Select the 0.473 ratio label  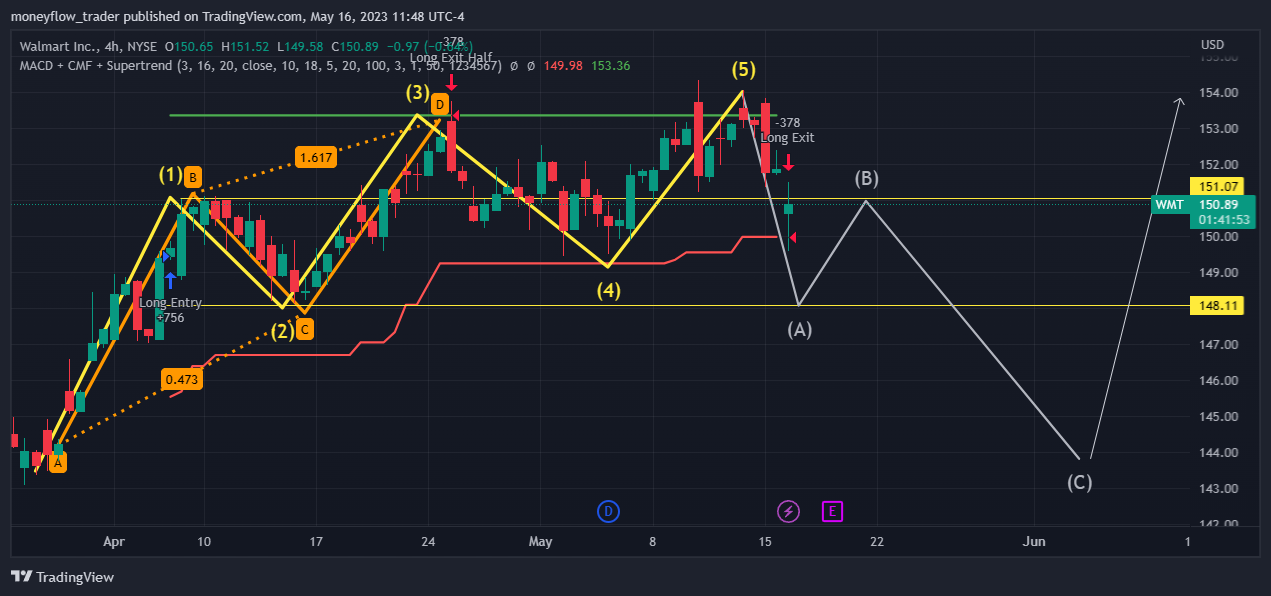coord(181,379)
